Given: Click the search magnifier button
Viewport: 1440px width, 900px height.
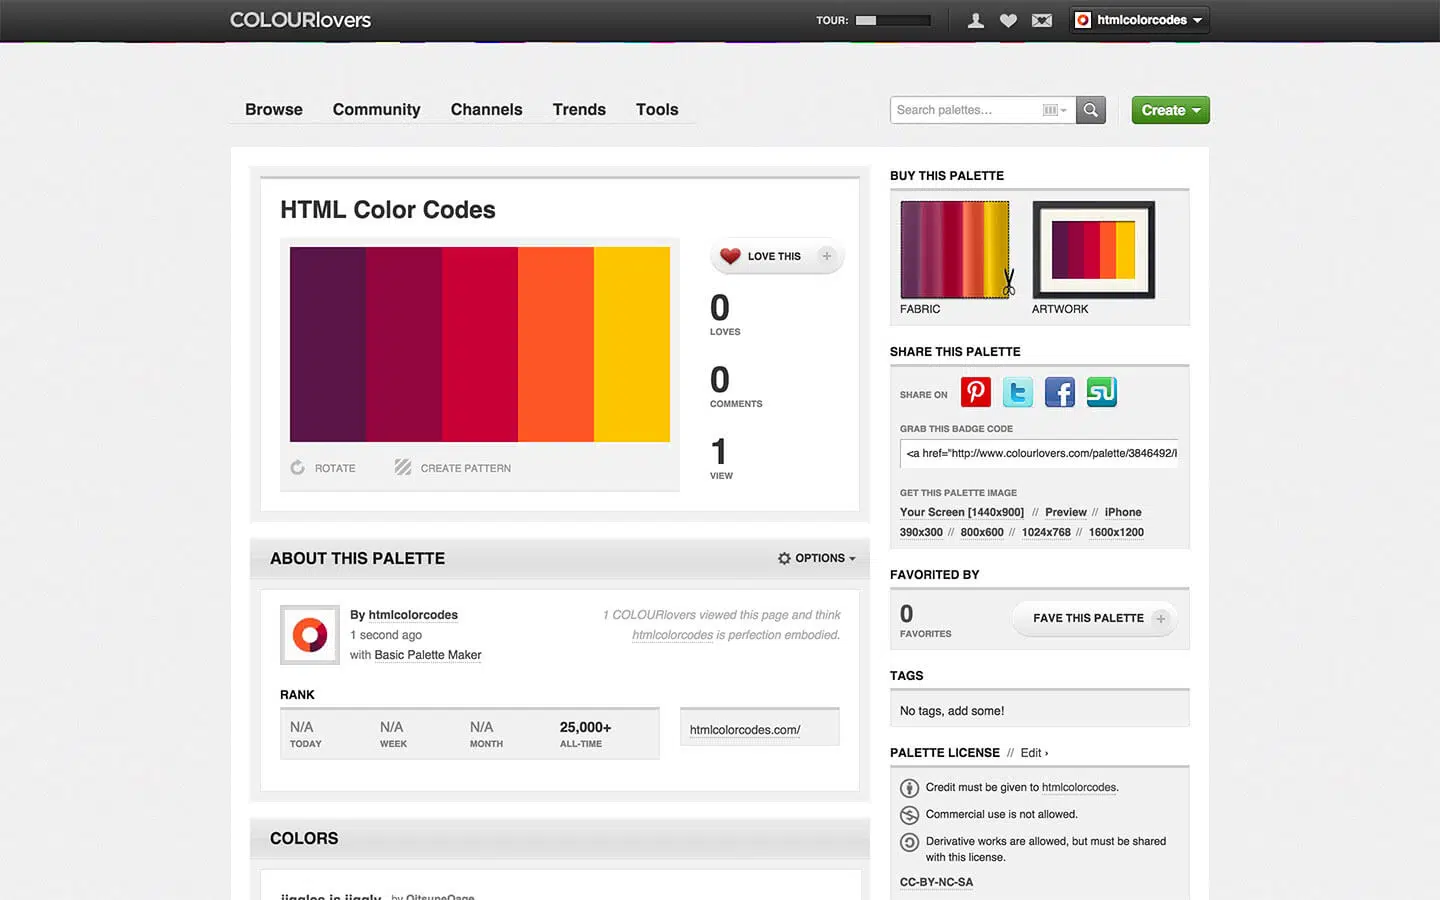Looking at the screenshot, I should tap(1090, 110).
